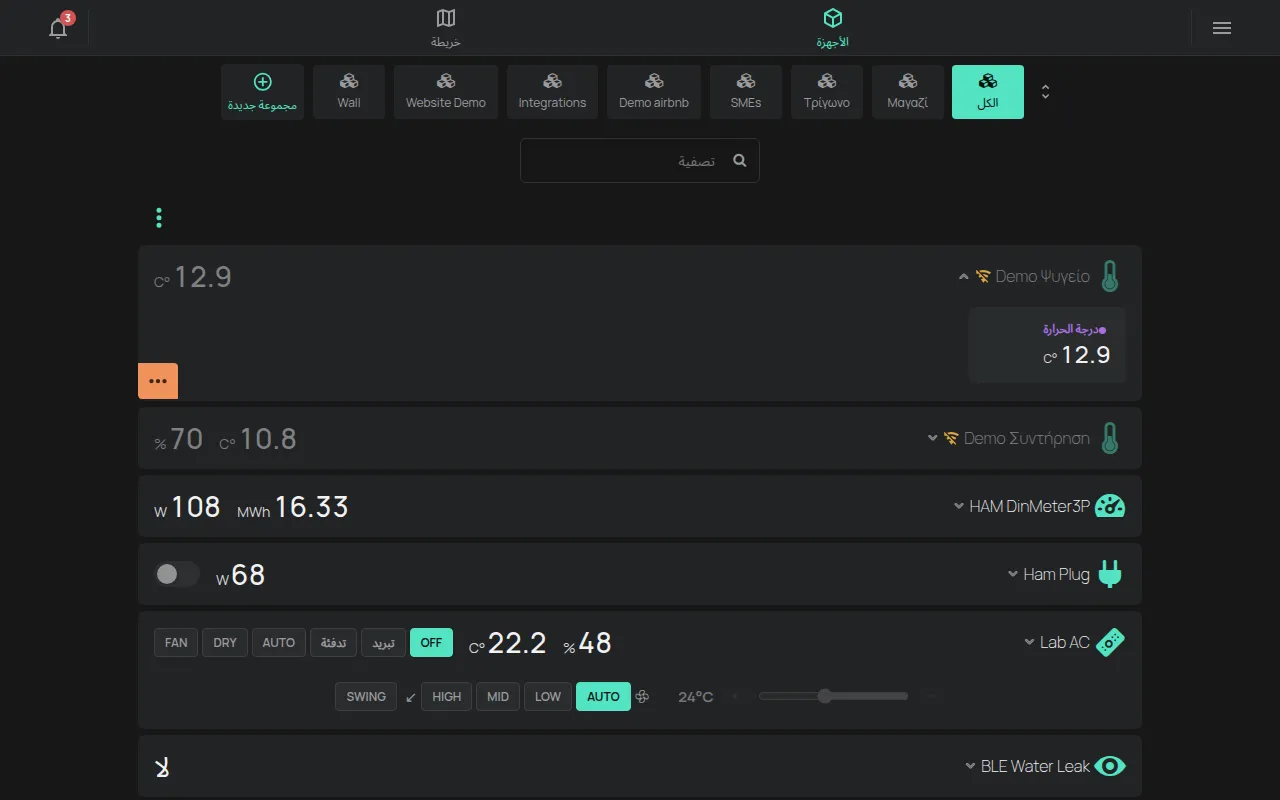Collapse the Demo Ψυγείο device row
The image size is (1280, 800).
point(963,276)
